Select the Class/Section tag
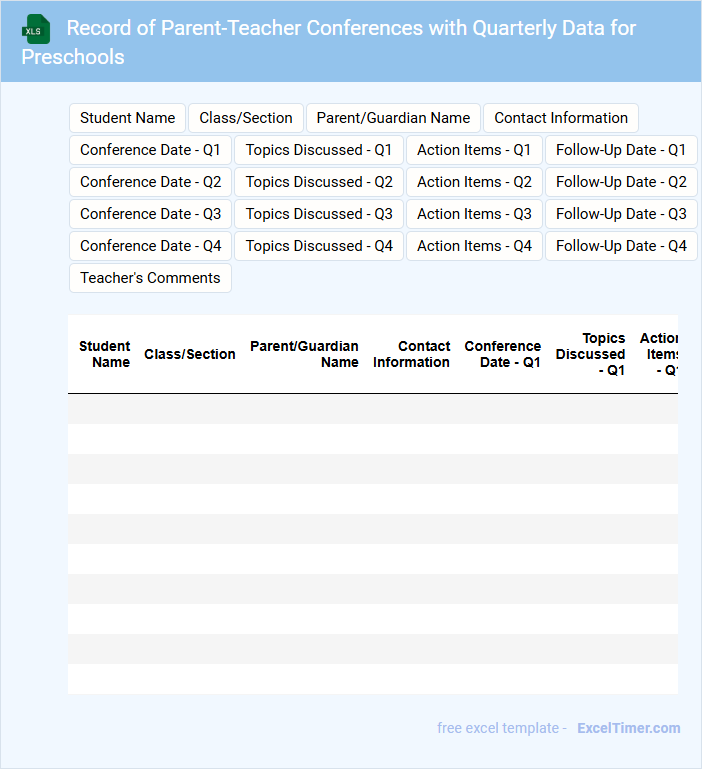The image size is (702, 769). (x=246, y=118)
